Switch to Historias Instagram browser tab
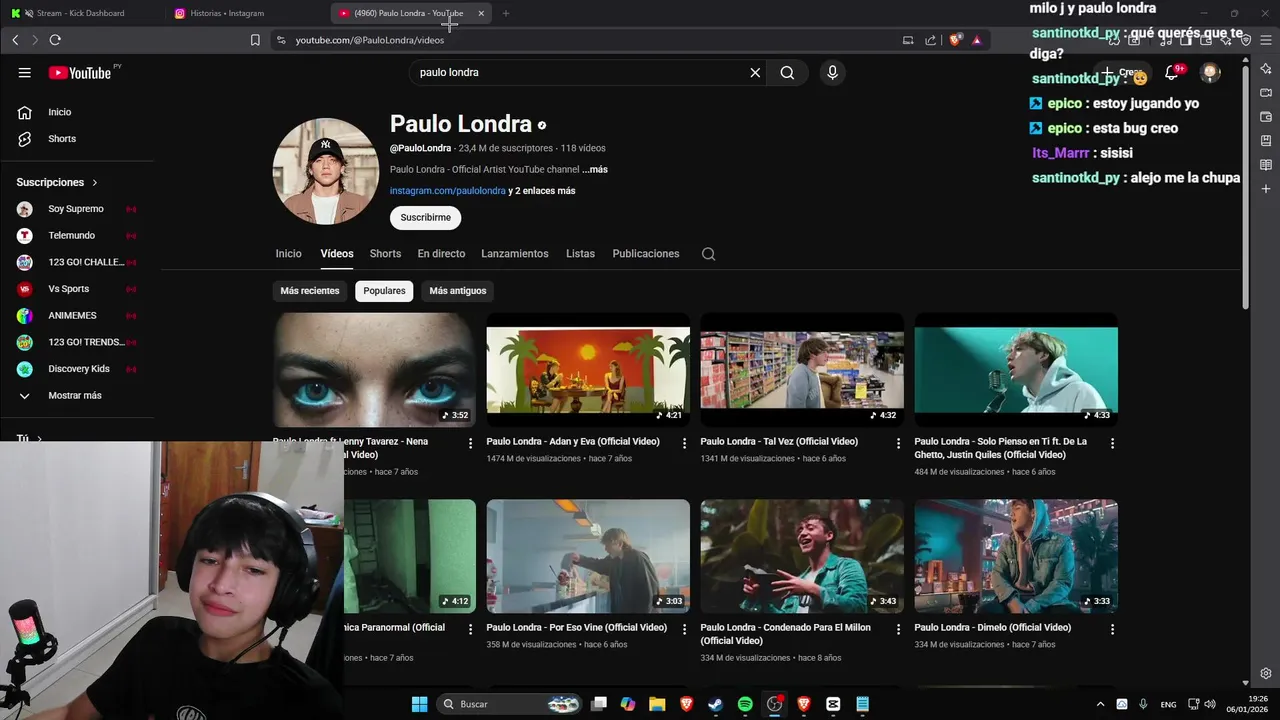This screenshot has width=1280, height=720. tap(244, 13)
